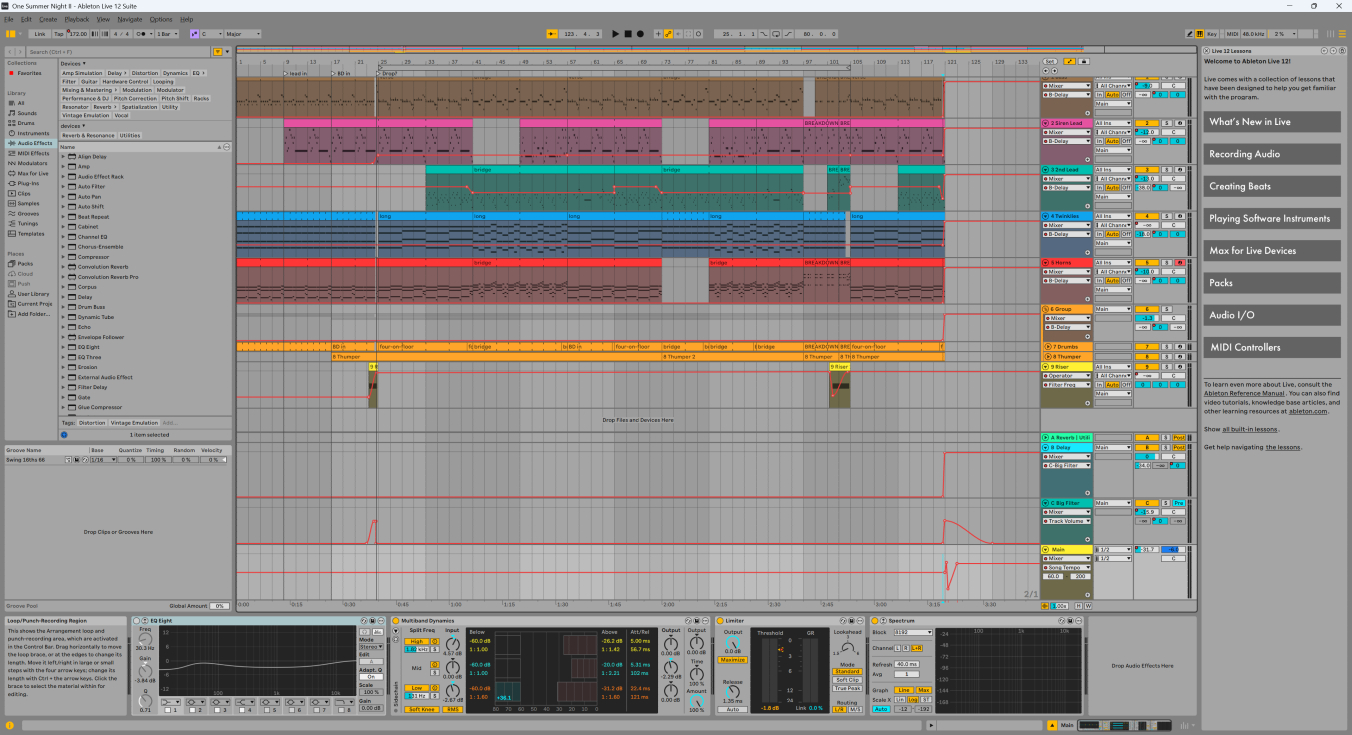Open the Create menu
The height and width of the screenshot is (735, 1352).
48,19
